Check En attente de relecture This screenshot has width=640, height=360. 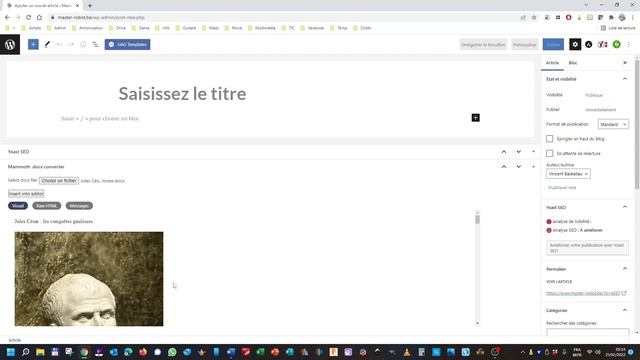pyautogui.click(x=550, y=153)
